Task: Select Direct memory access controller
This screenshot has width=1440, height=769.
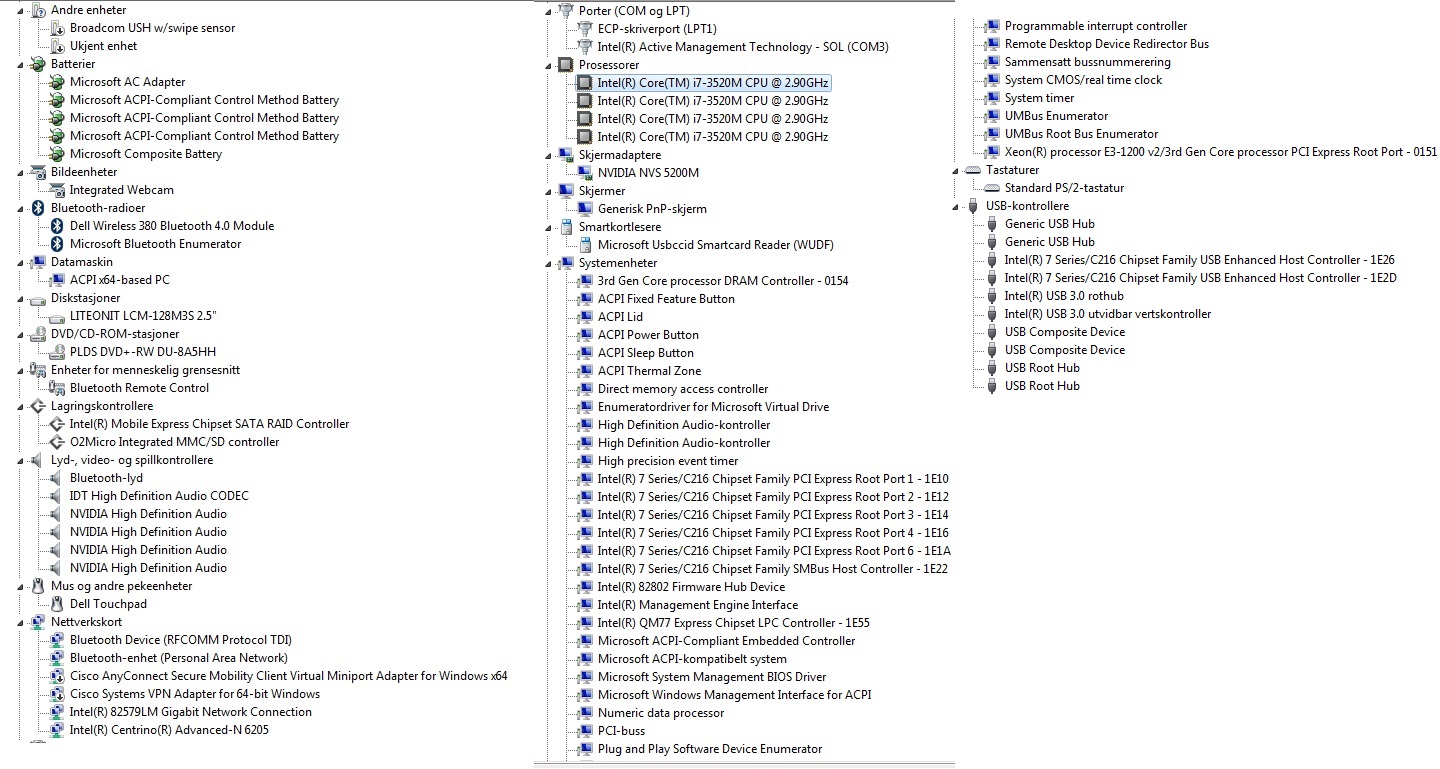Action: (x=683, y=389)
